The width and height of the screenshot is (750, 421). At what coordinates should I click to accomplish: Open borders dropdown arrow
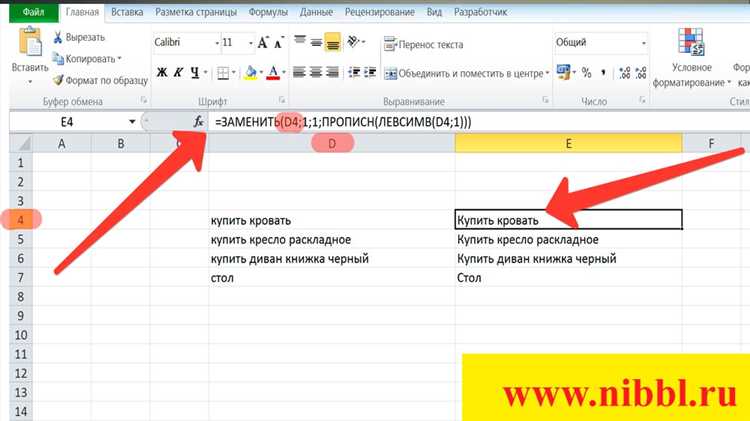tap(233, 73)
